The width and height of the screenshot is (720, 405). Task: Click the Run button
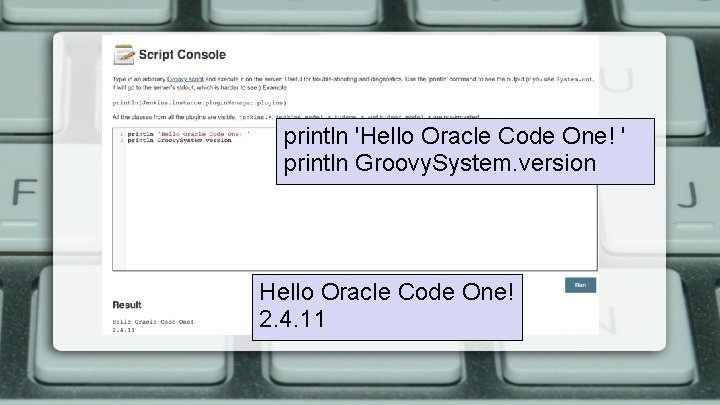click(580, 285)
